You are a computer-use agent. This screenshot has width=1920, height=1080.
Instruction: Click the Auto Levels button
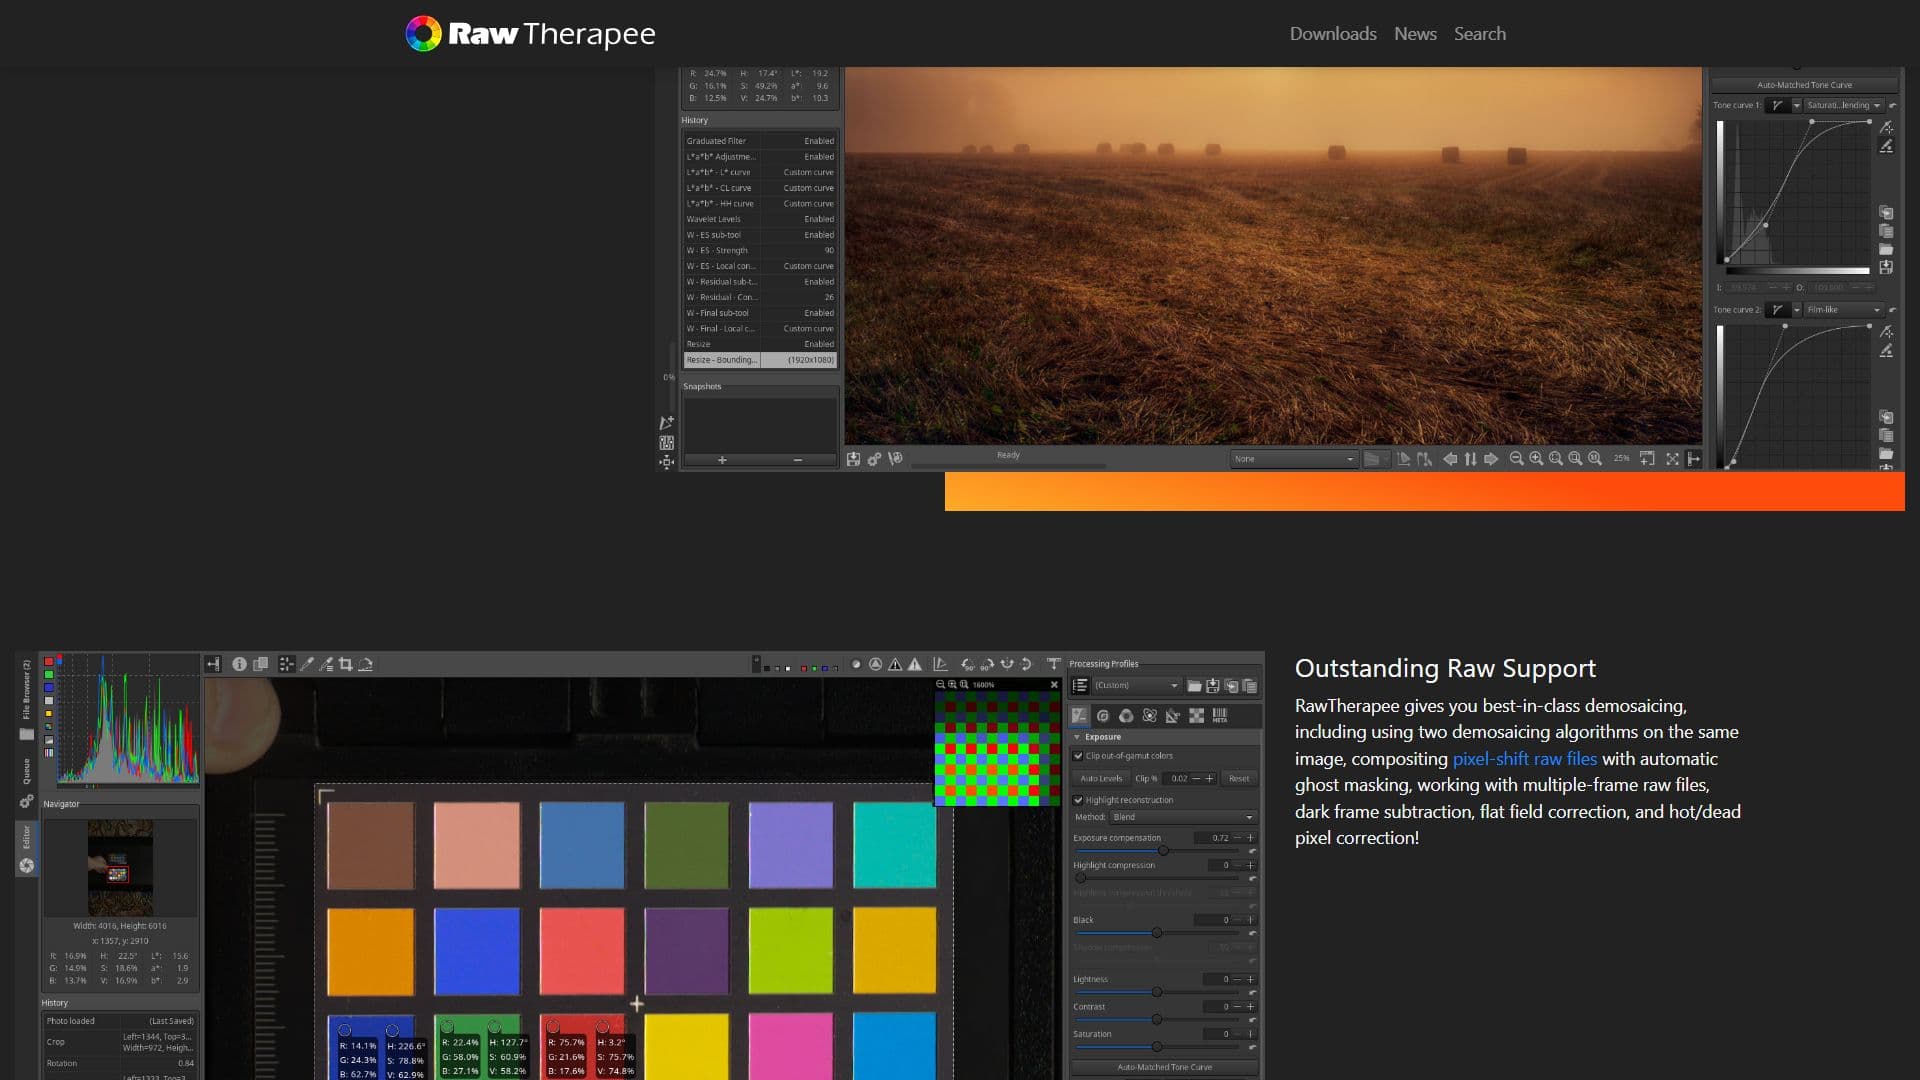point(1101,778)
